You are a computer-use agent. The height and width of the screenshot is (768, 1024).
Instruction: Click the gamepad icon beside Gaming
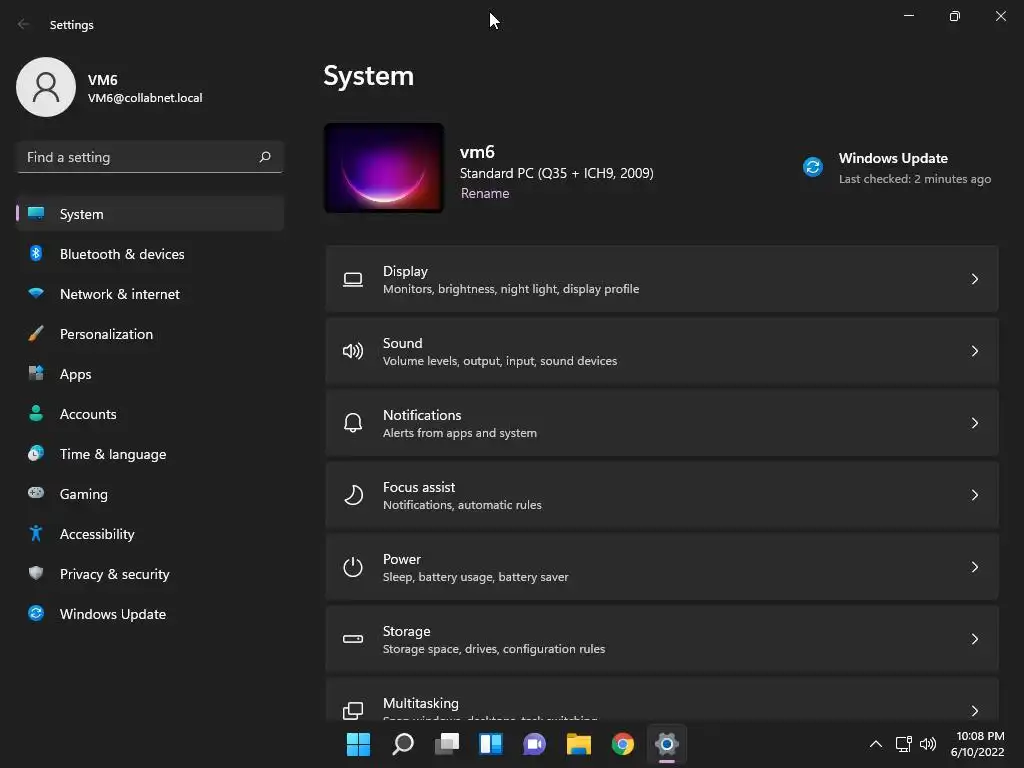(x=36, y=493)
